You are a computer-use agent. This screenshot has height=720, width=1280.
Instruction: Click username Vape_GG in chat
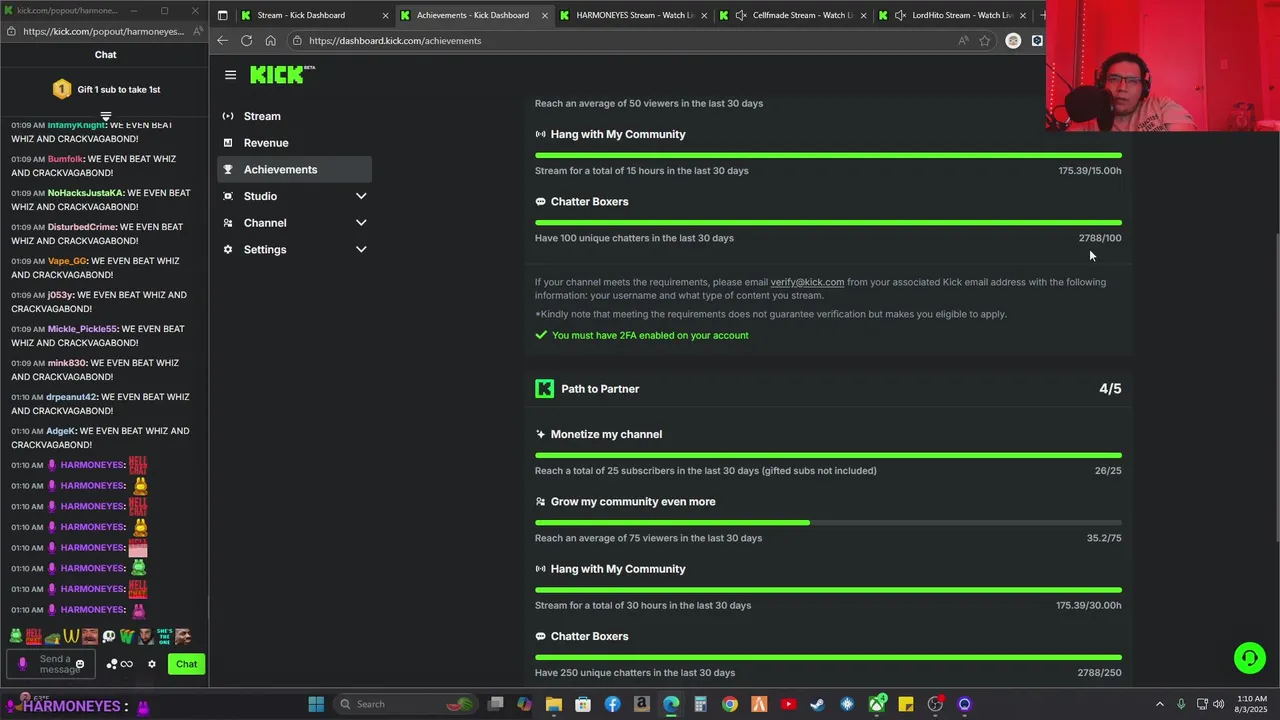click(67, 261)
